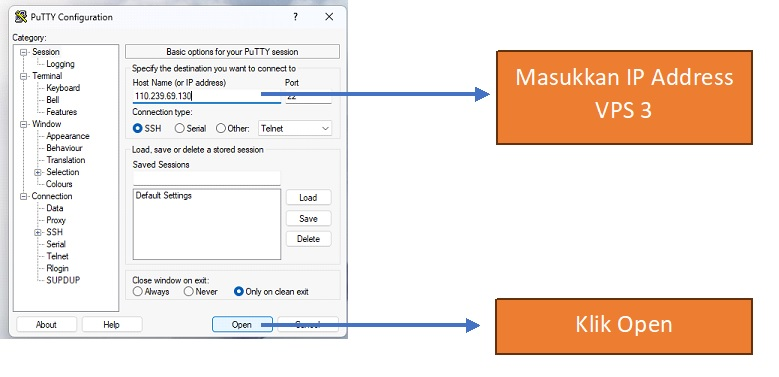The width and height of the screenshot is (779, 377).
Task: Select Keyboard category in tree
Action: pyautogui.click(x=63, y=88)
